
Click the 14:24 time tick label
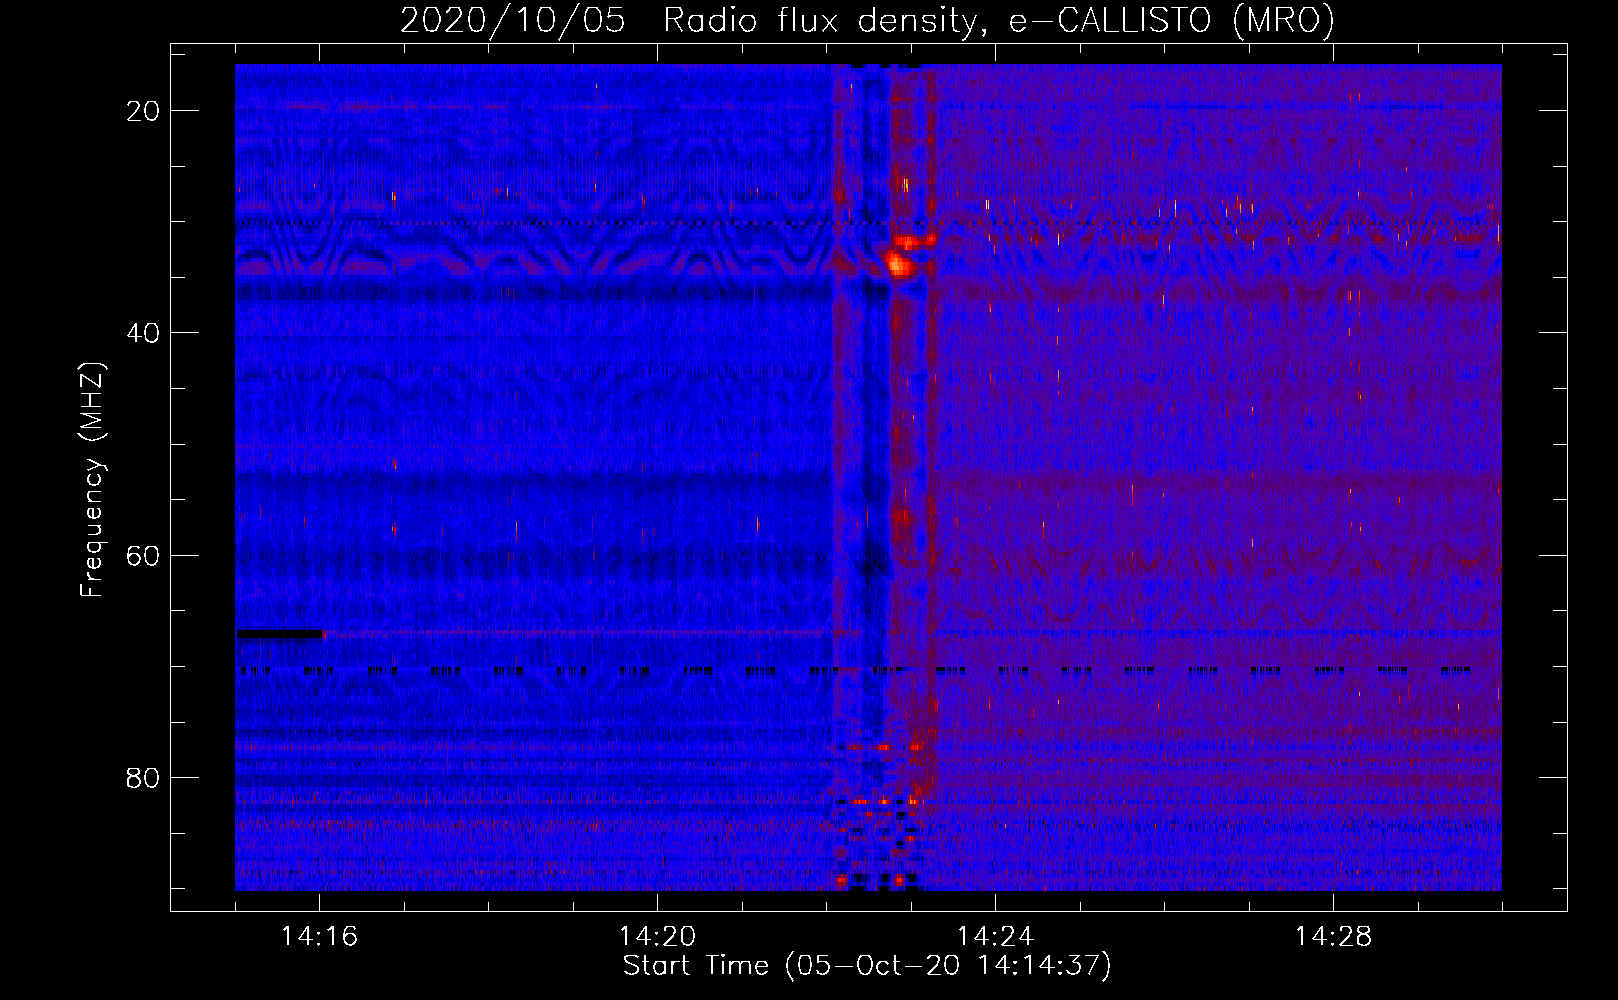996,936
